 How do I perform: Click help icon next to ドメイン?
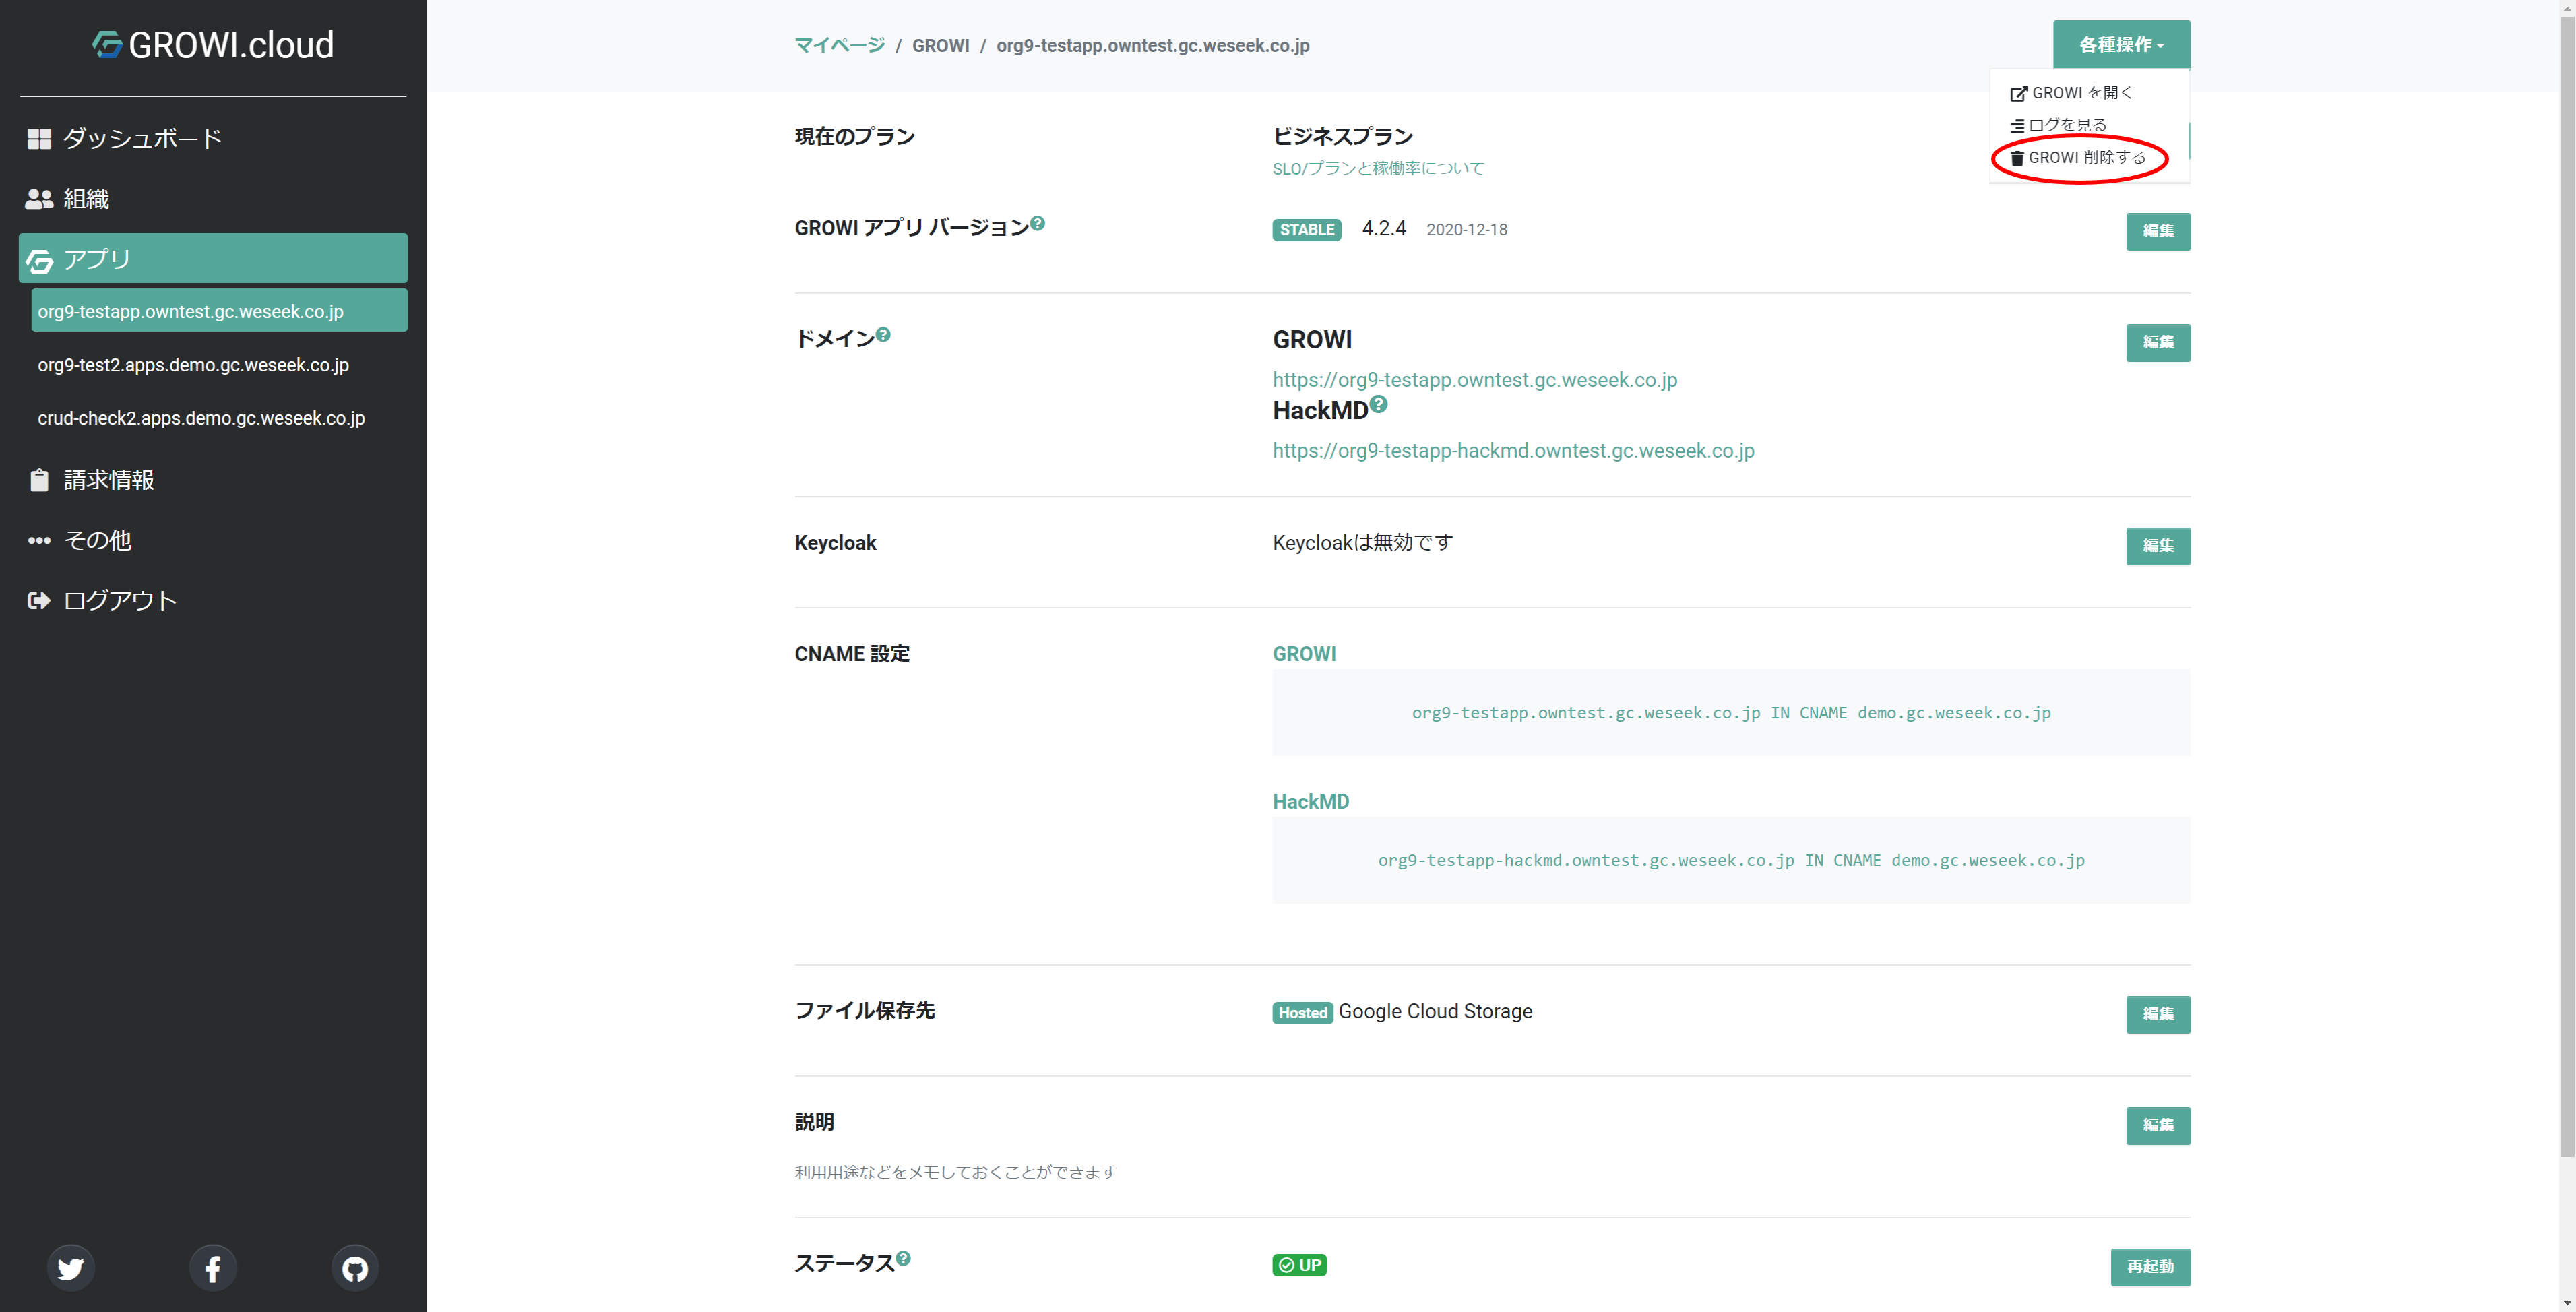tap(883, 334)
